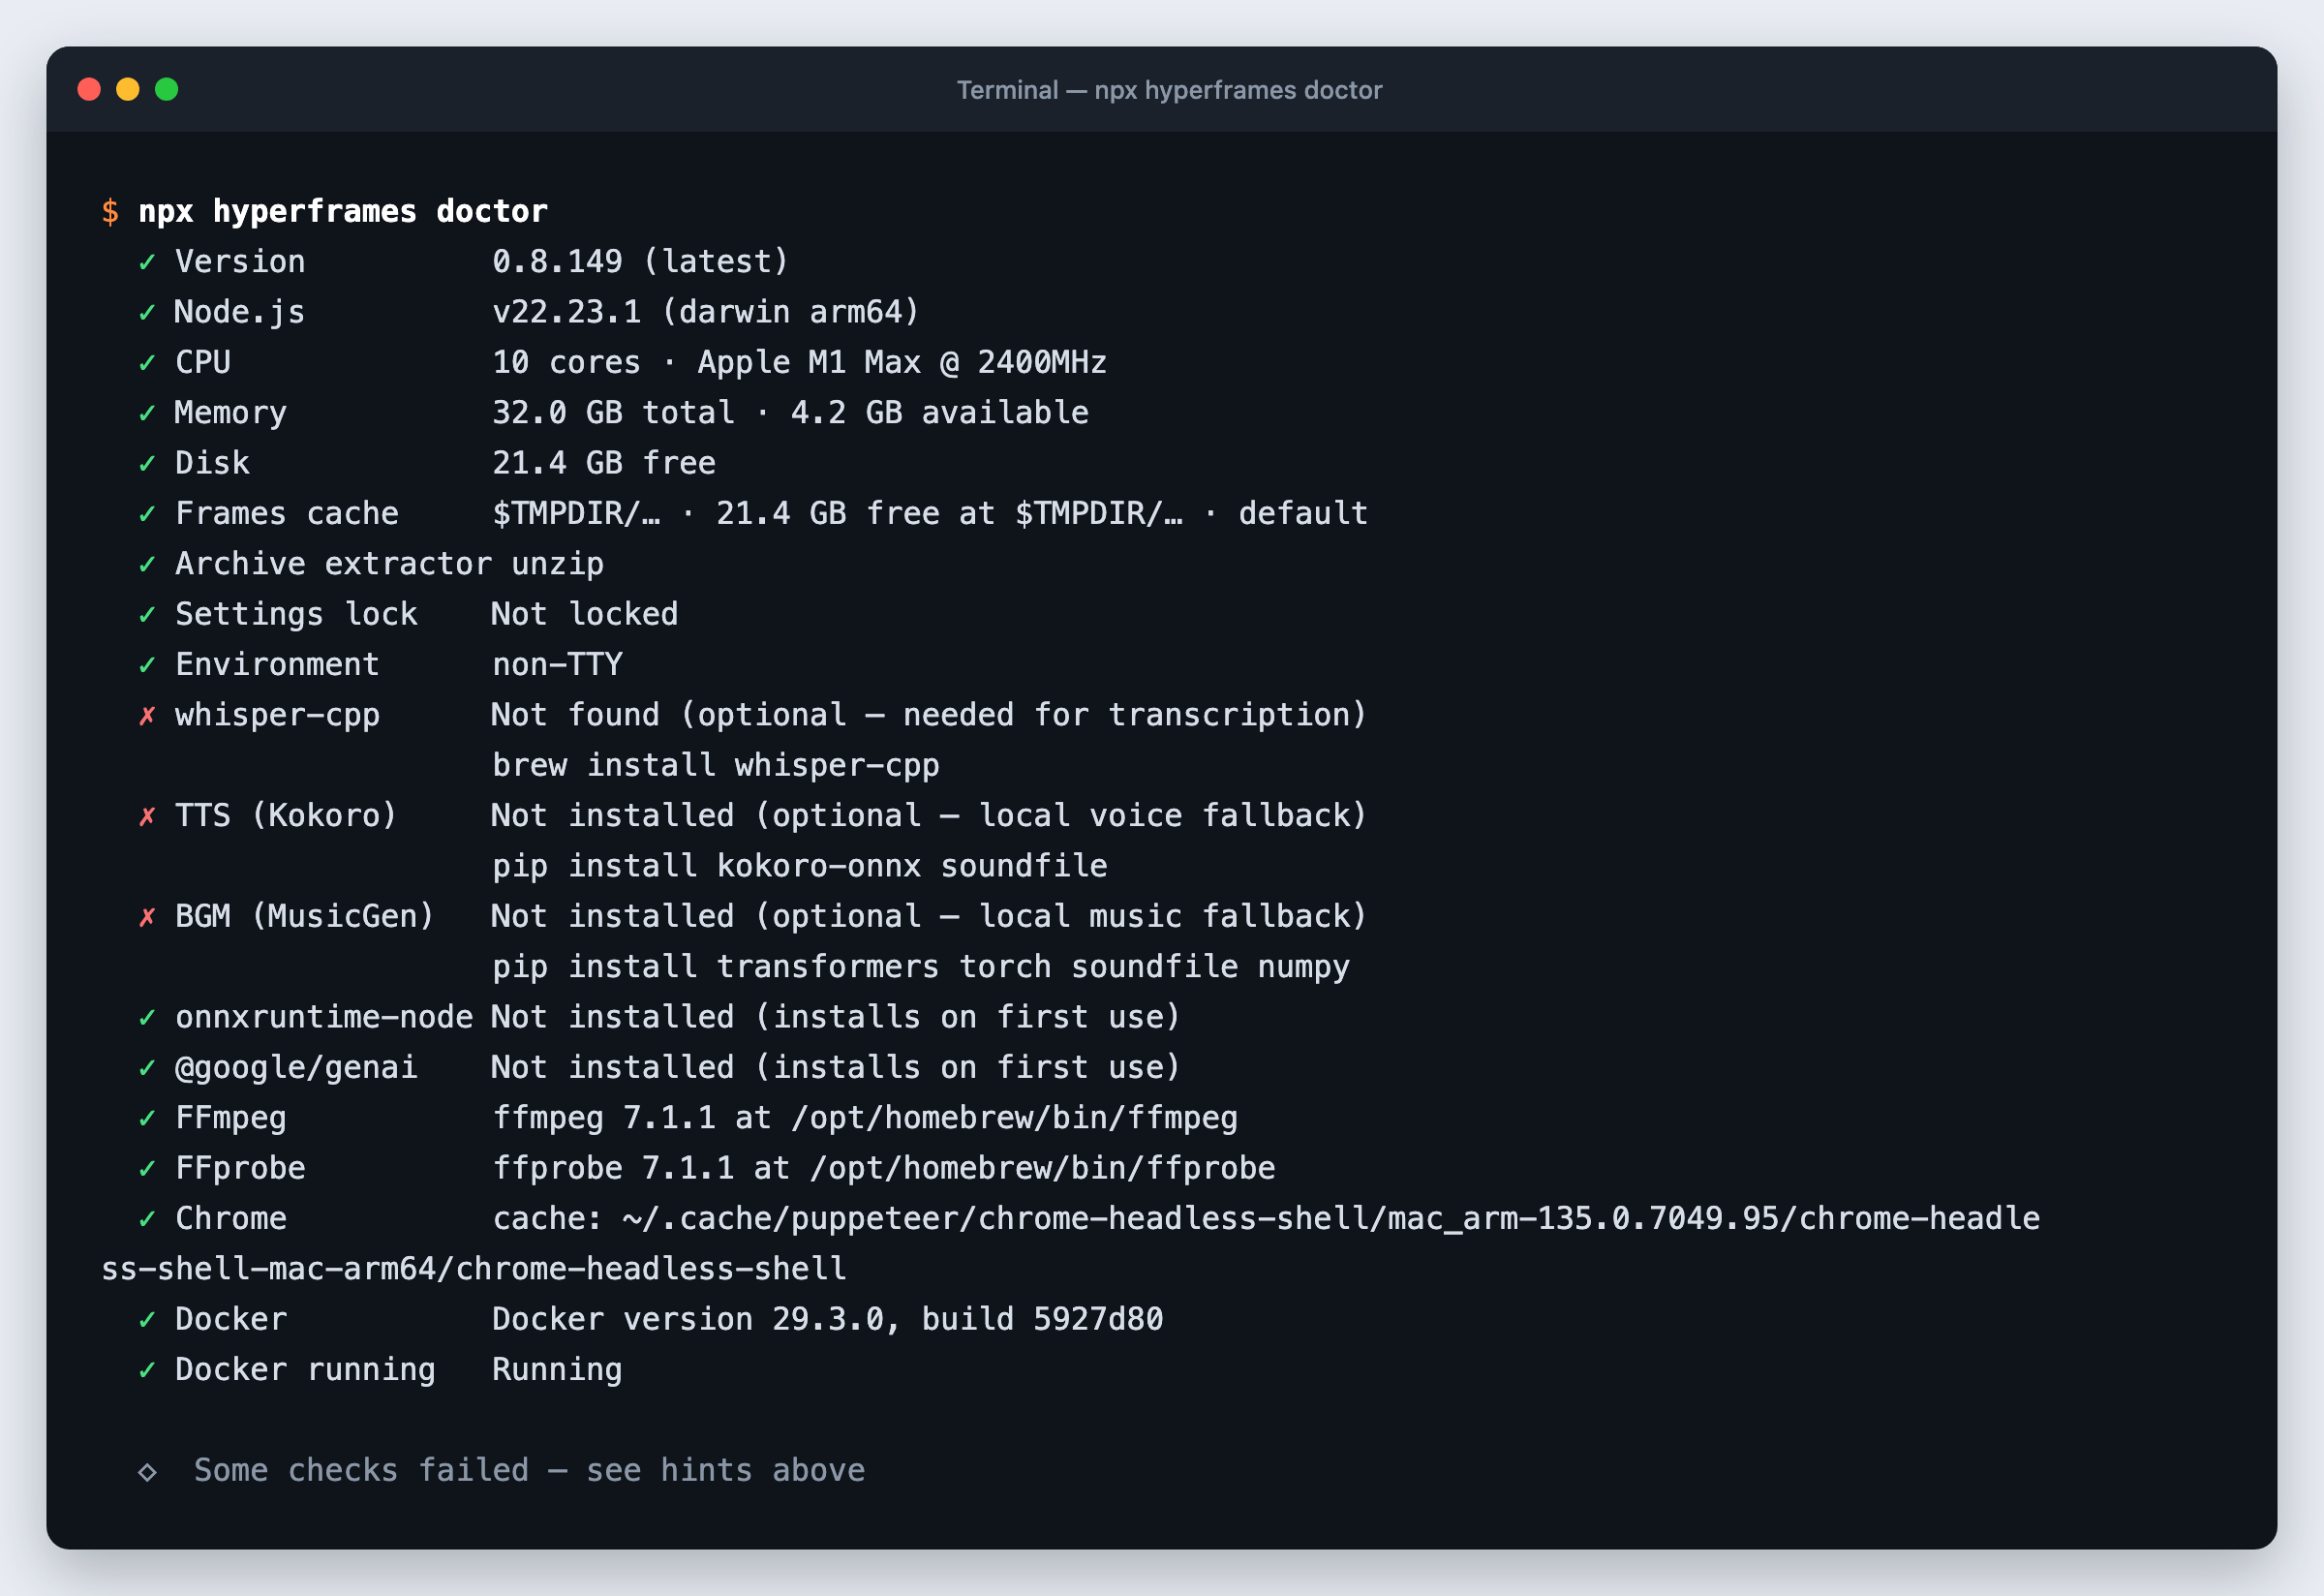Click the green checkmark beside Docker running

147,1370
